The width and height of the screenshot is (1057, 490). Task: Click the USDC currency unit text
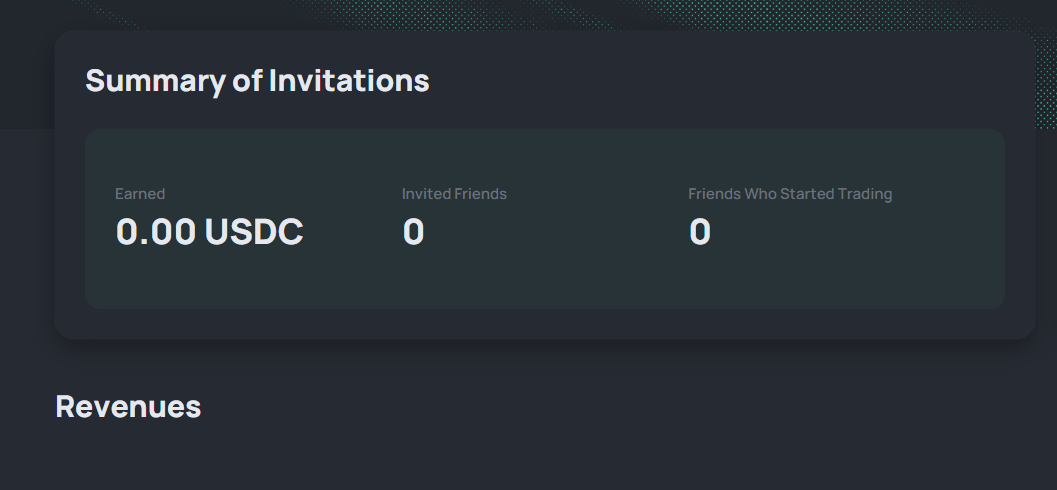point(254,232)
